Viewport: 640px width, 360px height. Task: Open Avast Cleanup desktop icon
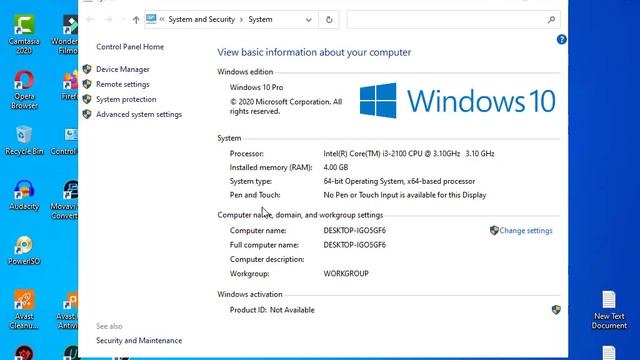pos(24,309)
